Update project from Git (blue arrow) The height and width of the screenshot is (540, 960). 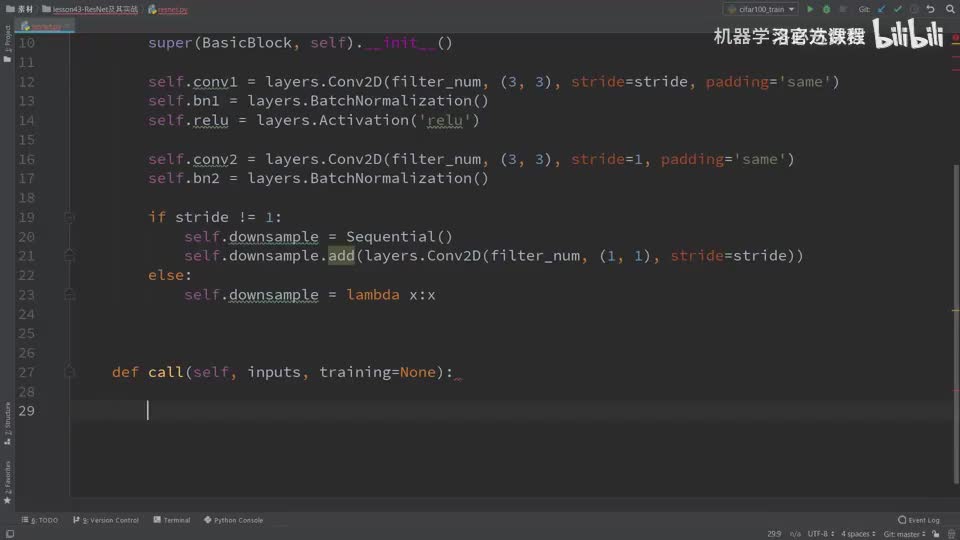tap(882, 9)
